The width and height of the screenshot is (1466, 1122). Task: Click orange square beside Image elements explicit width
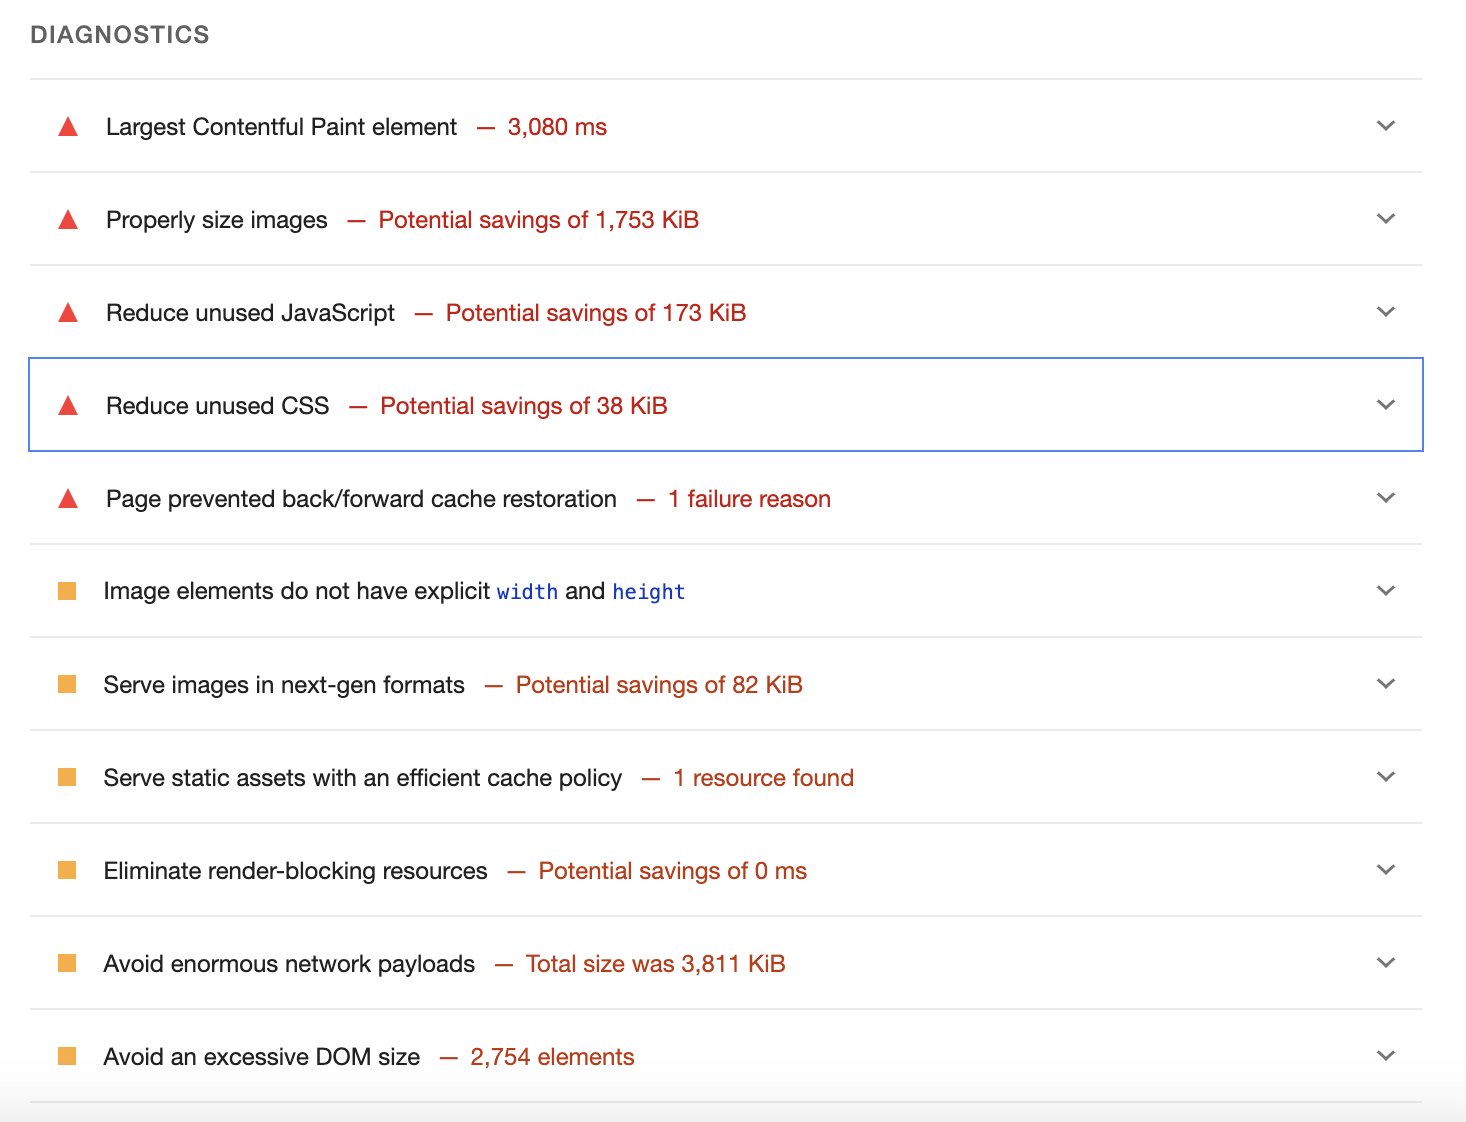tap(67, 591)
